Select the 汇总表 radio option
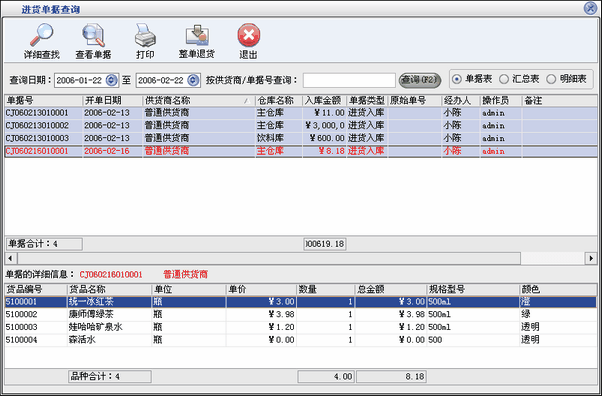The image size is (602, 396). point(503,79)
